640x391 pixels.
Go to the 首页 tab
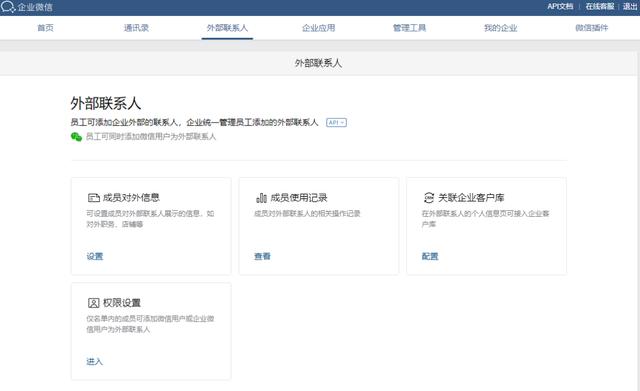(x=45, y=28)
